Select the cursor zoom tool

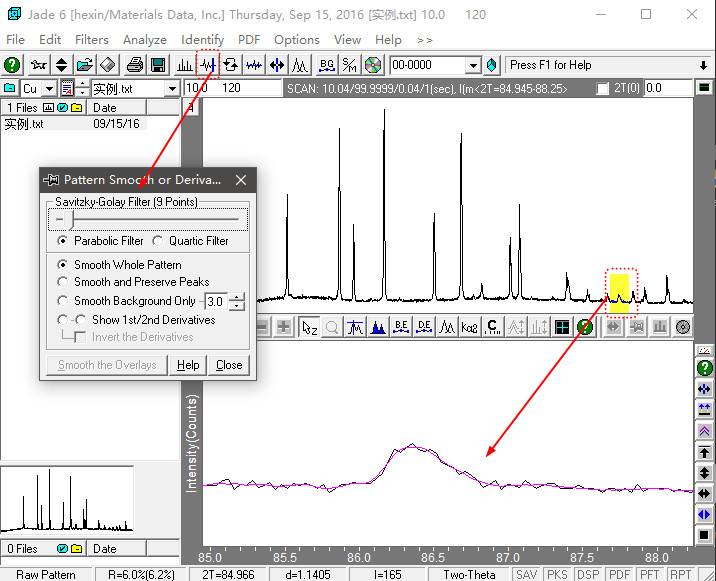click(309, 327)
